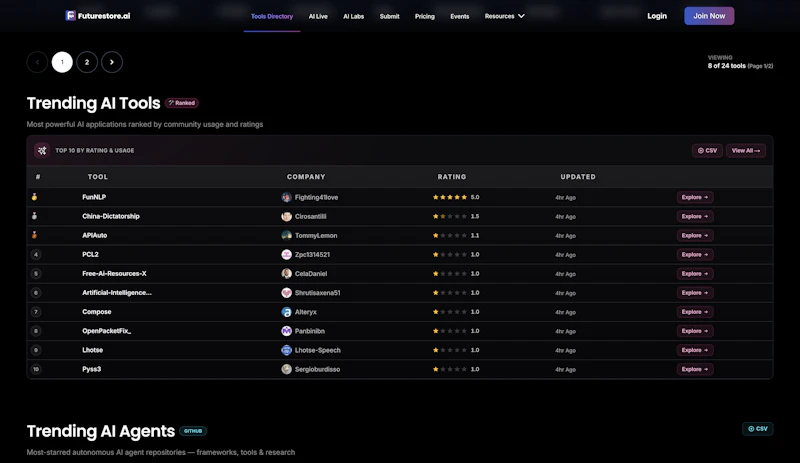Image resolution: width=800 pixels, height=463 pixels.
Task: Click the Ranked badge
Action: pos(182,103)
